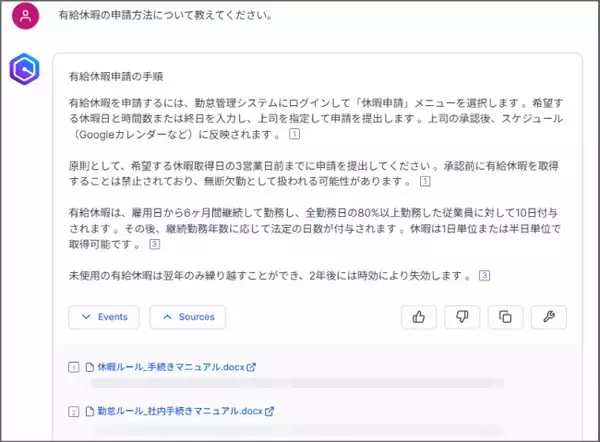This screenshot has height=442, width=600.
Task: Click the number 2 badge in sources list
Action: 73,411
